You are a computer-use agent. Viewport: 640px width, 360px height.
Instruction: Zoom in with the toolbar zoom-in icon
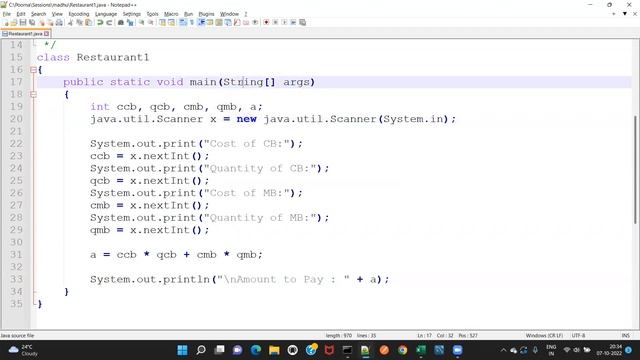(x=141, y=22)
